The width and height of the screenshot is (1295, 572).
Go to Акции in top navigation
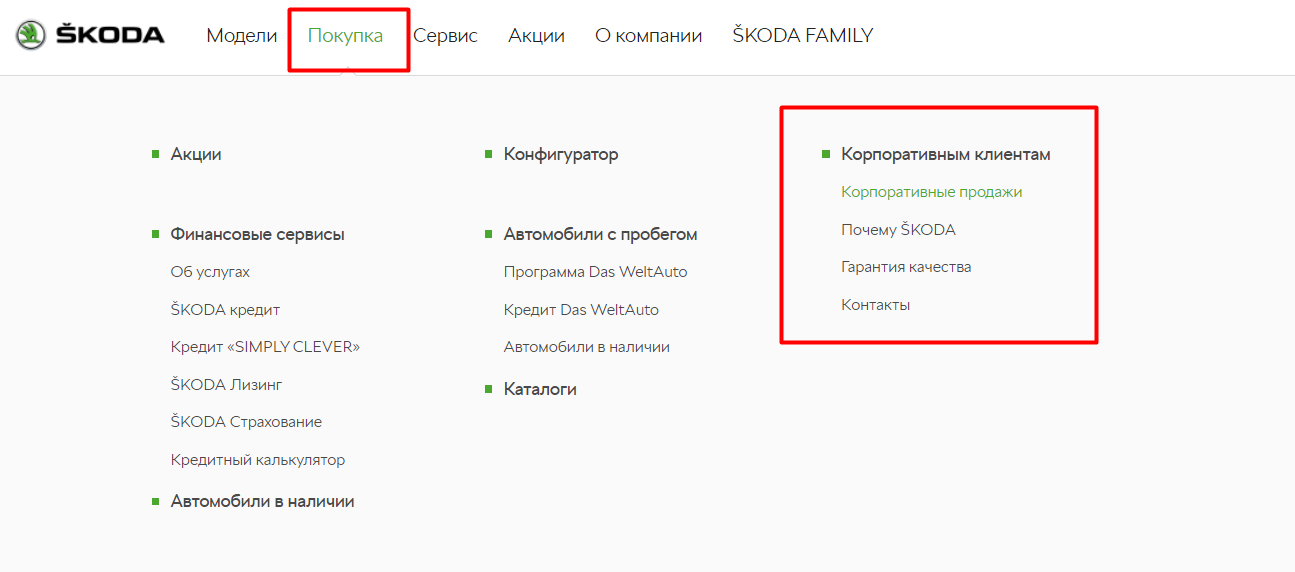[x=536, y=36]
